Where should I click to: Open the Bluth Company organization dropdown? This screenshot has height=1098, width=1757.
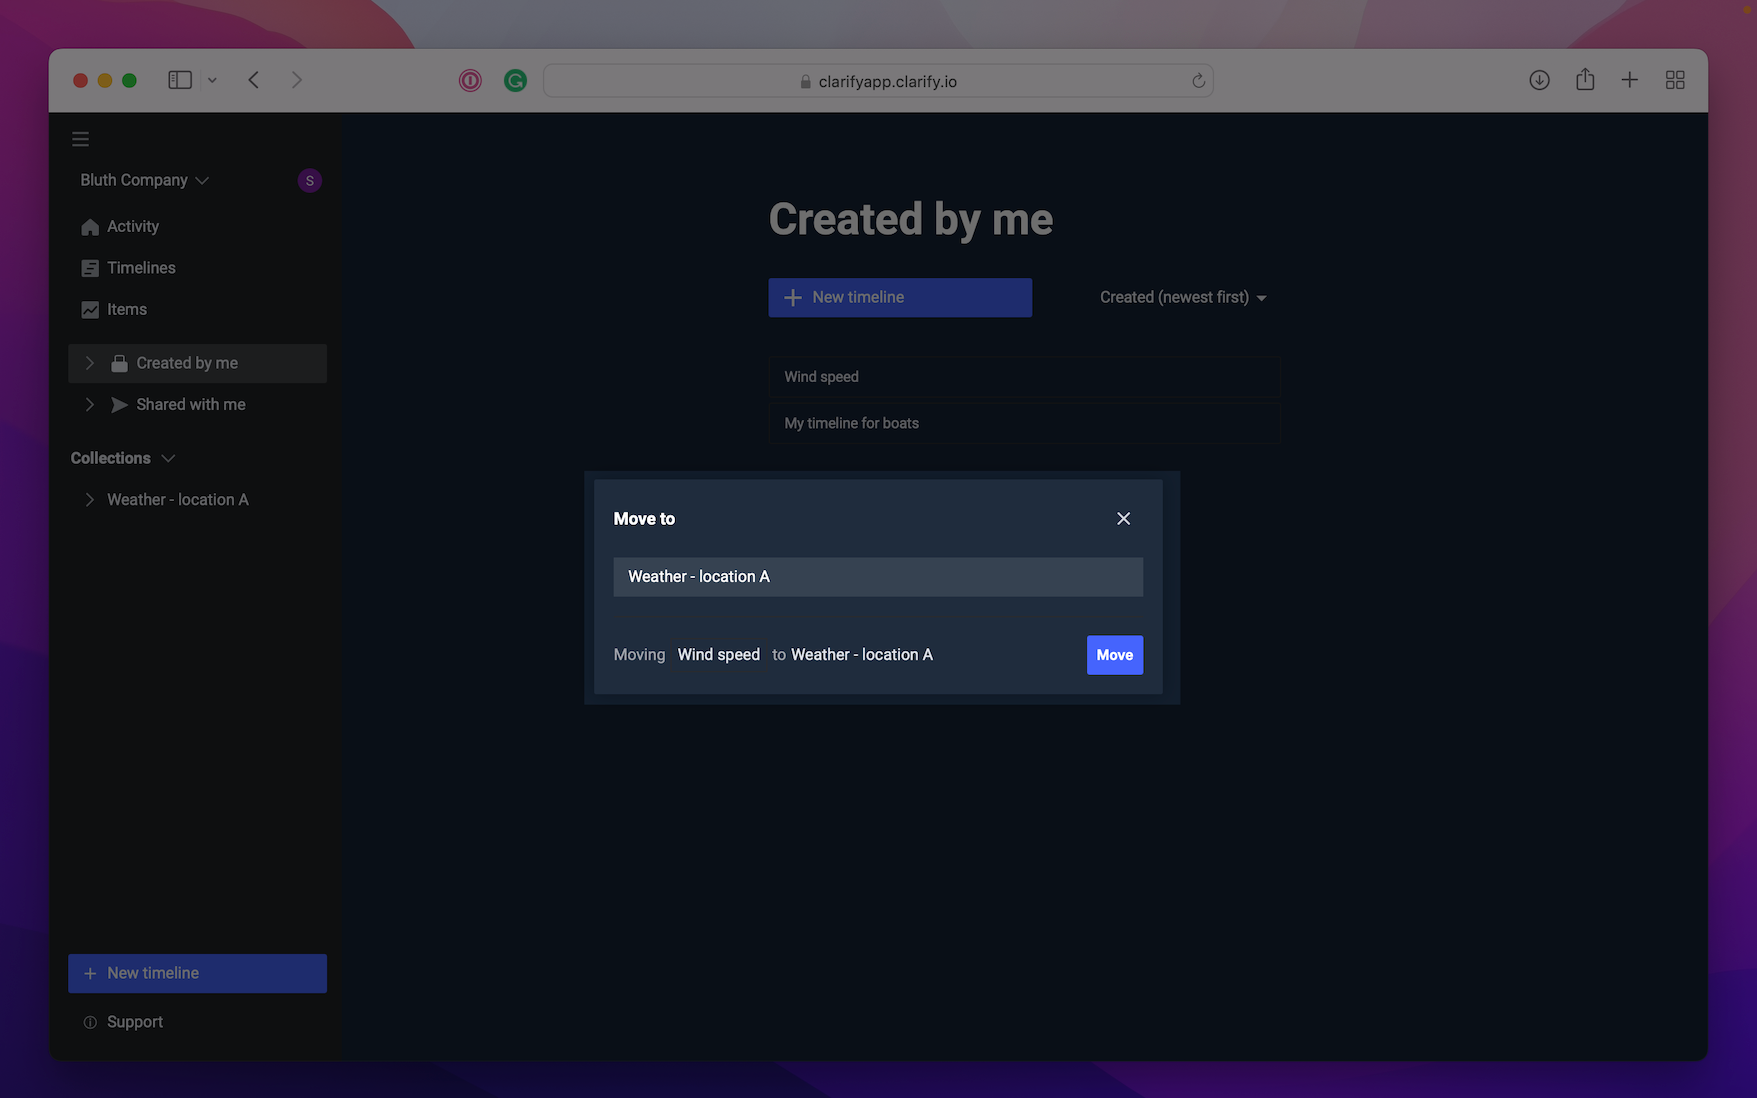pos(144,180)
